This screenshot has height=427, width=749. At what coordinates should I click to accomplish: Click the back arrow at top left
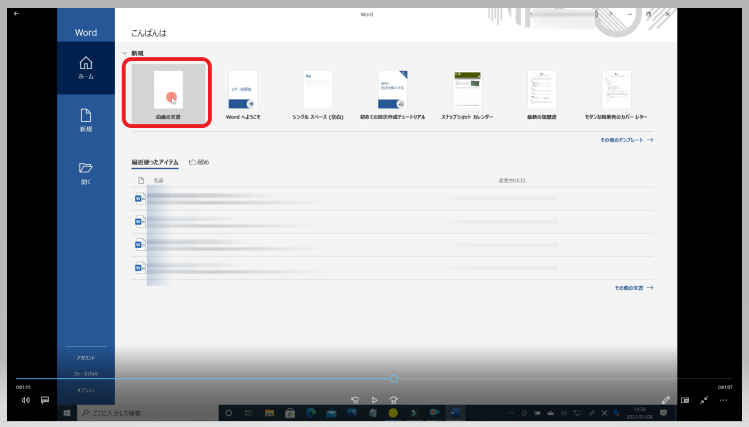(x=16, y=13)
